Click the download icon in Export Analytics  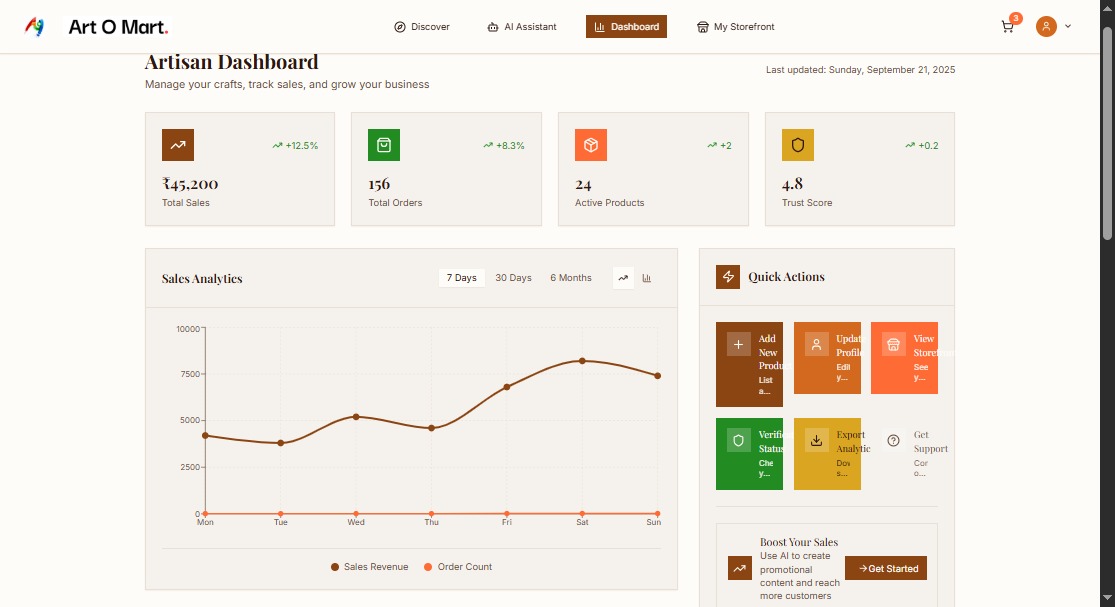click(816, 441)
